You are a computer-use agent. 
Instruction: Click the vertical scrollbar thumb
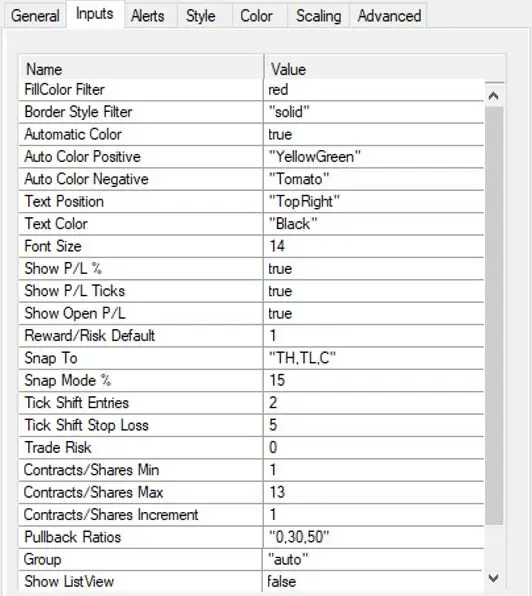click(x=494, y=315)
